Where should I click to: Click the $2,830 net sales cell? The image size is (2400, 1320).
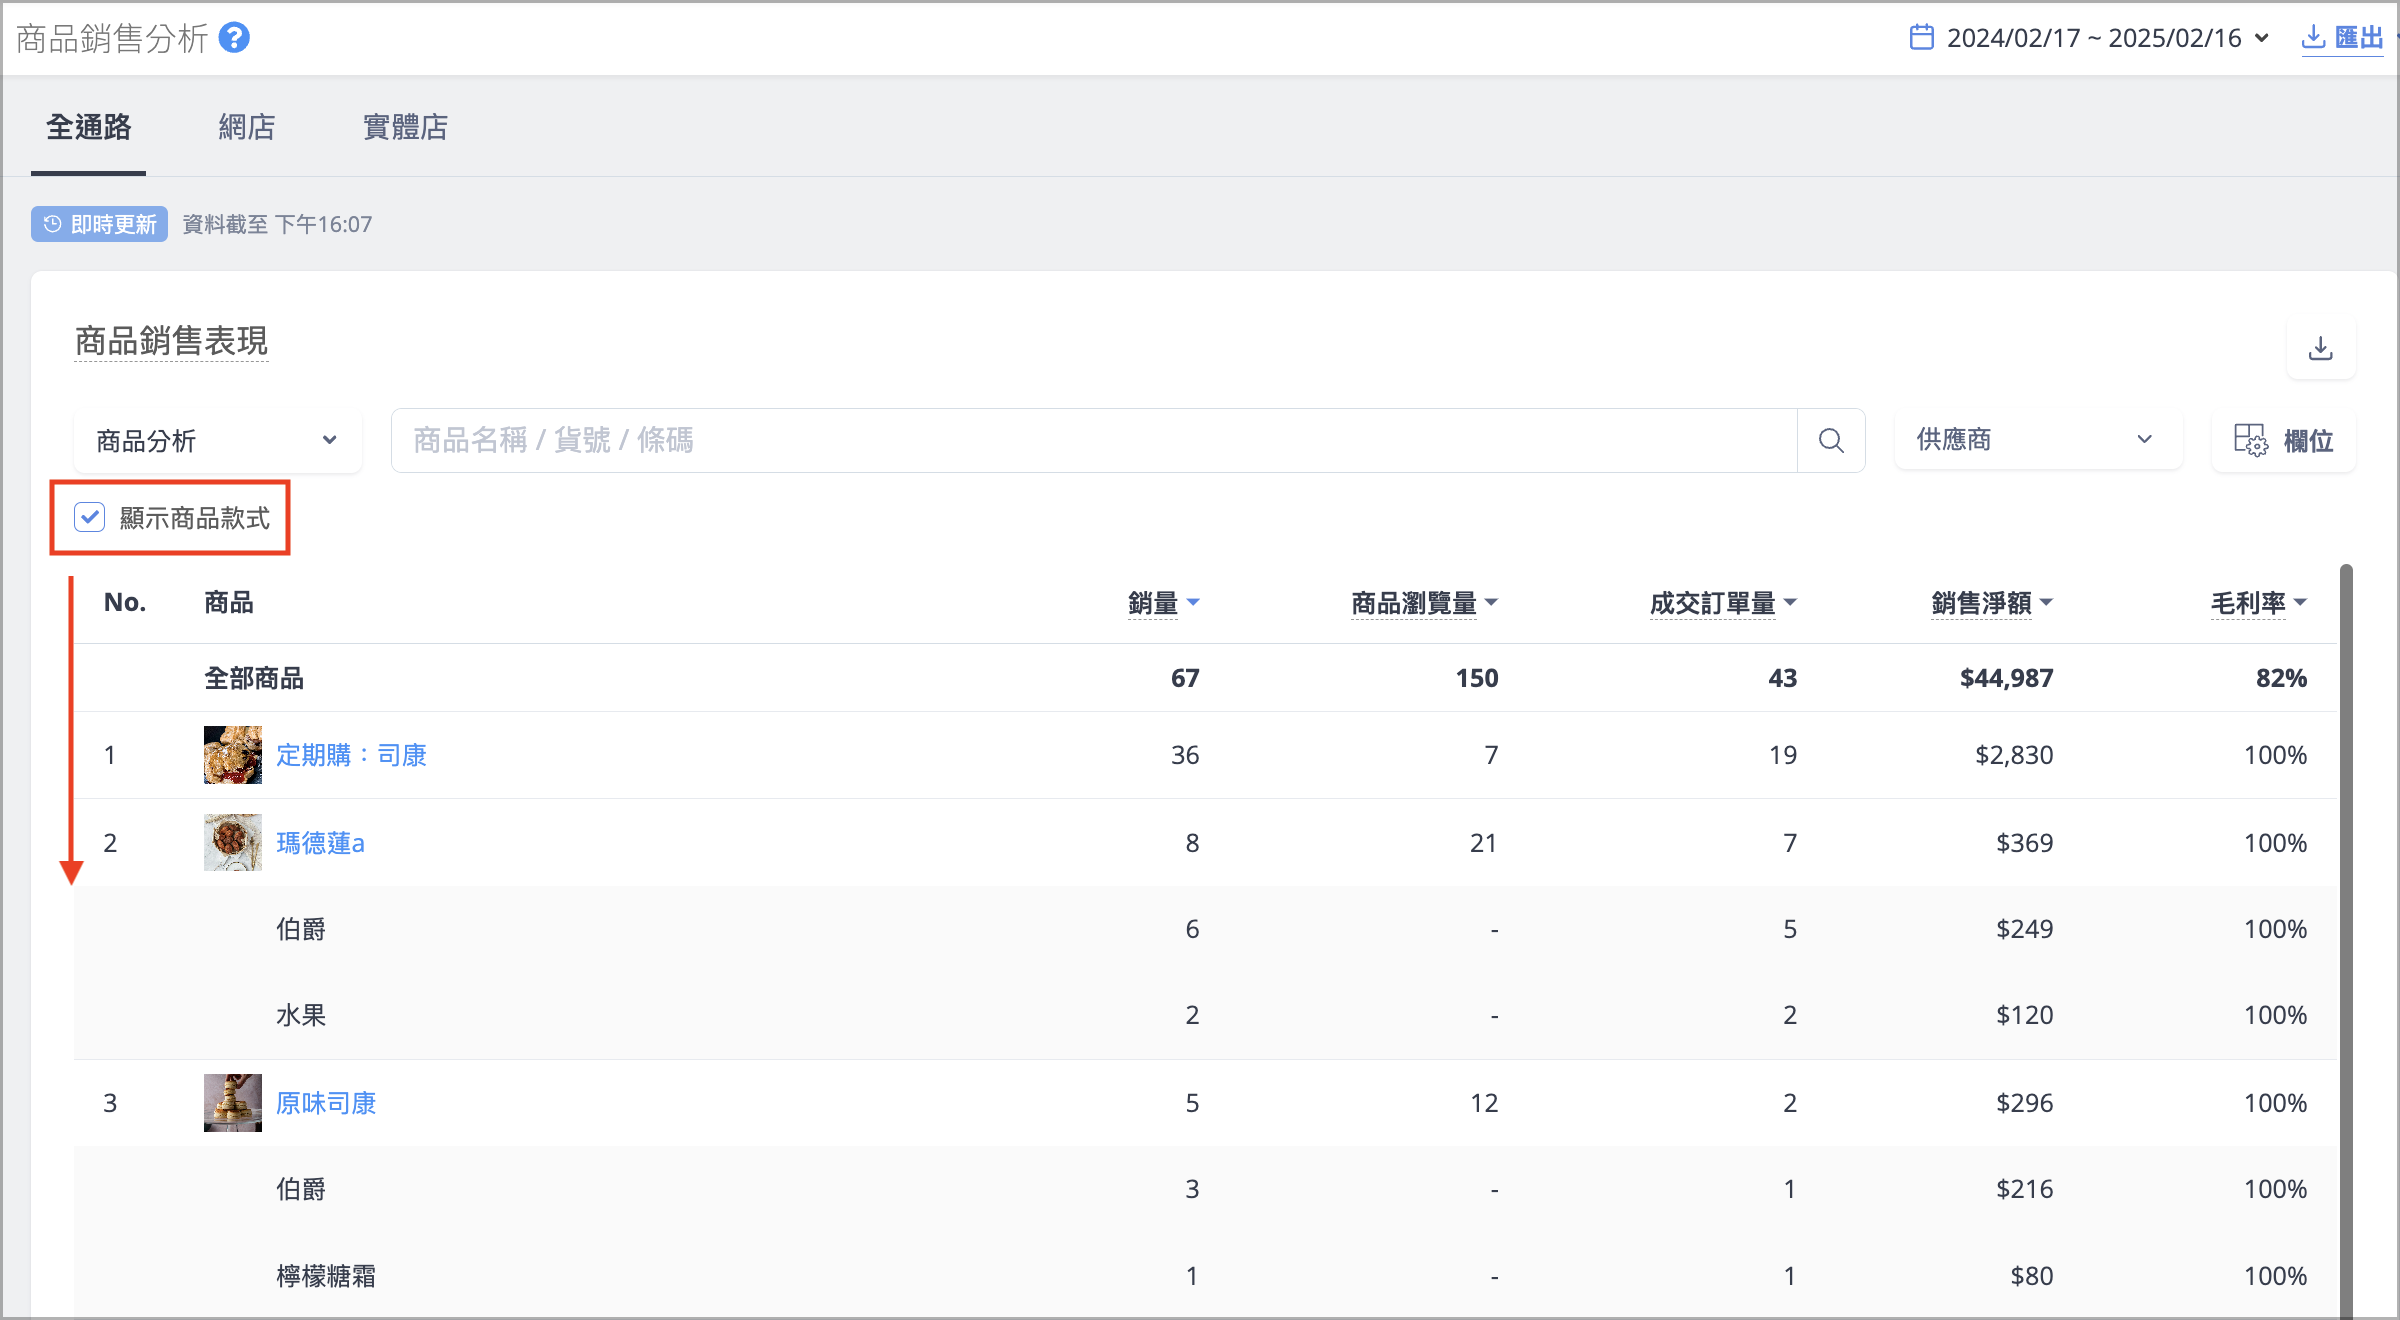pyautogui.click(x=2014, y=755)
